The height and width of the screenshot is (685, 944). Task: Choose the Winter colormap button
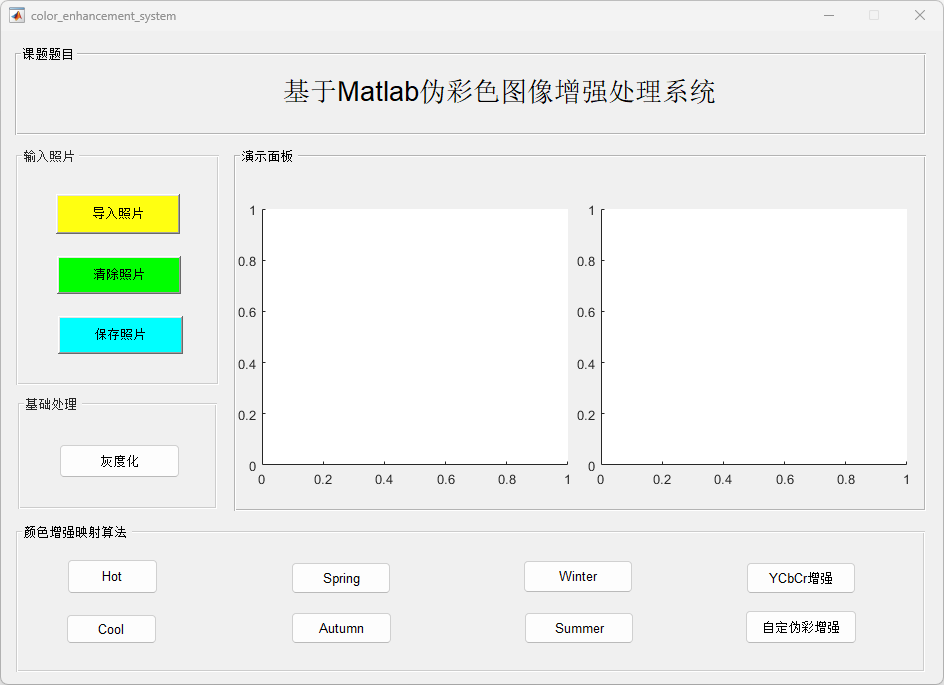click(578, 577)
